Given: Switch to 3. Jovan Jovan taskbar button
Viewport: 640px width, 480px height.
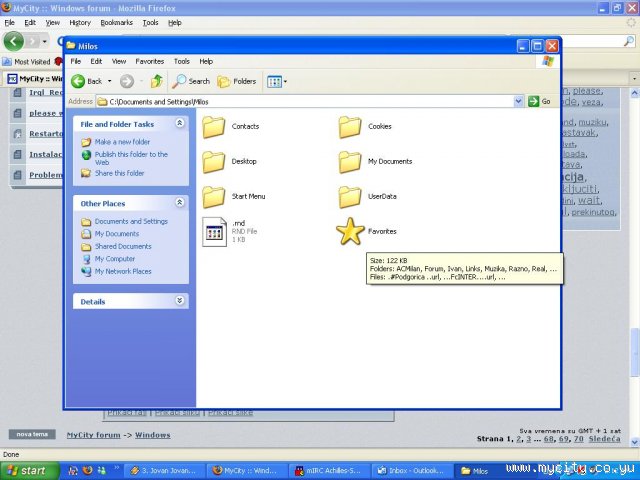Looking at the screenshot, I should coord(164,471).
